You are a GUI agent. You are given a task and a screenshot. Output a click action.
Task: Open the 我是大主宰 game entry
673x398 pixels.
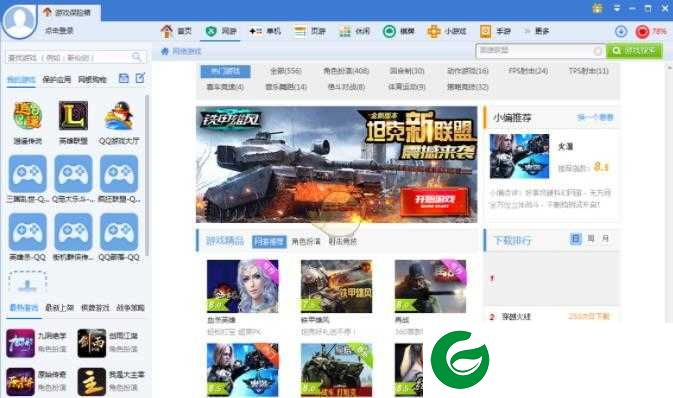pos(111,382)
